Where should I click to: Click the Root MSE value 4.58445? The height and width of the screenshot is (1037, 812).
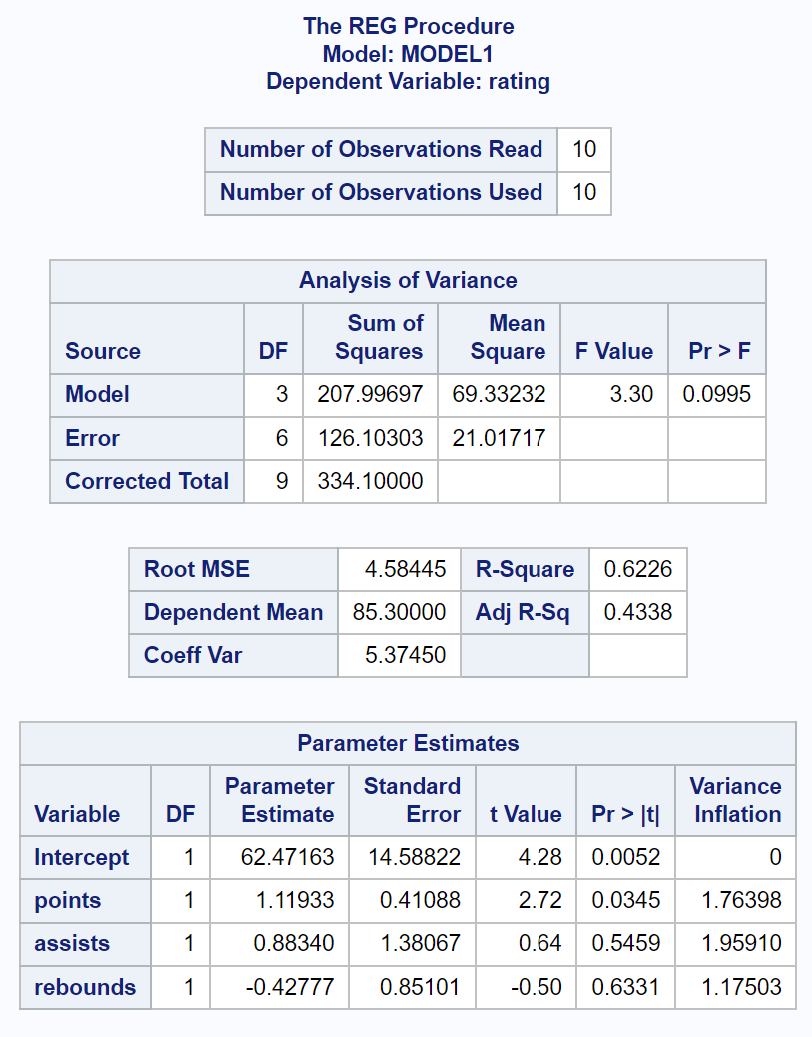tap(405, 569)
